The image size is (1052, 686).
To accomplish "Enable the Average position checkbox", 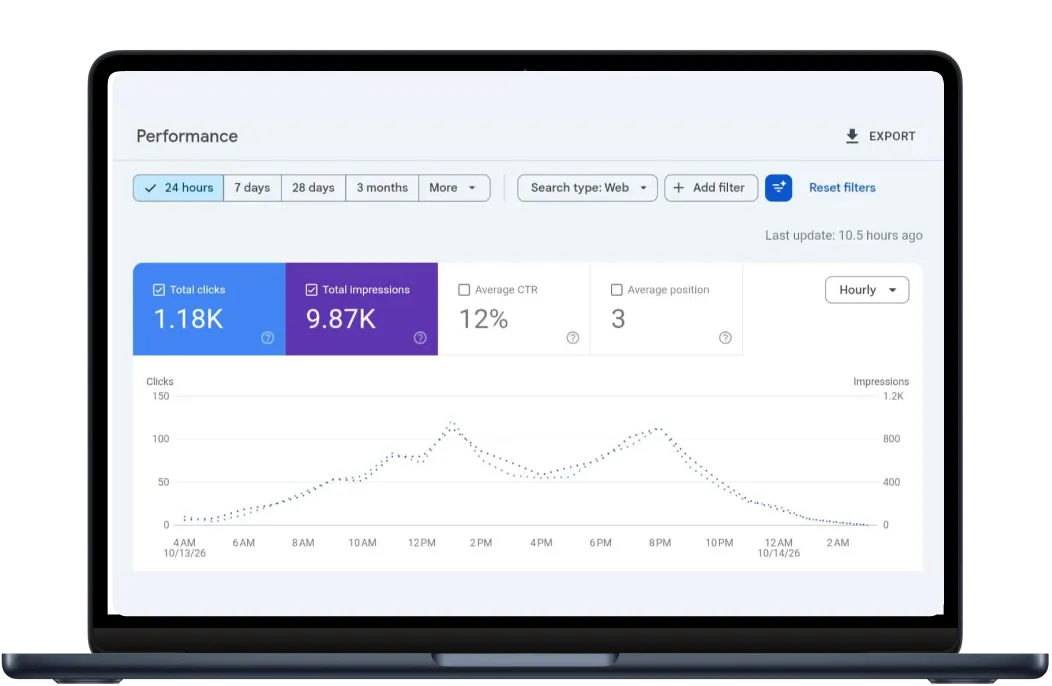I will (x=617, y=290).
